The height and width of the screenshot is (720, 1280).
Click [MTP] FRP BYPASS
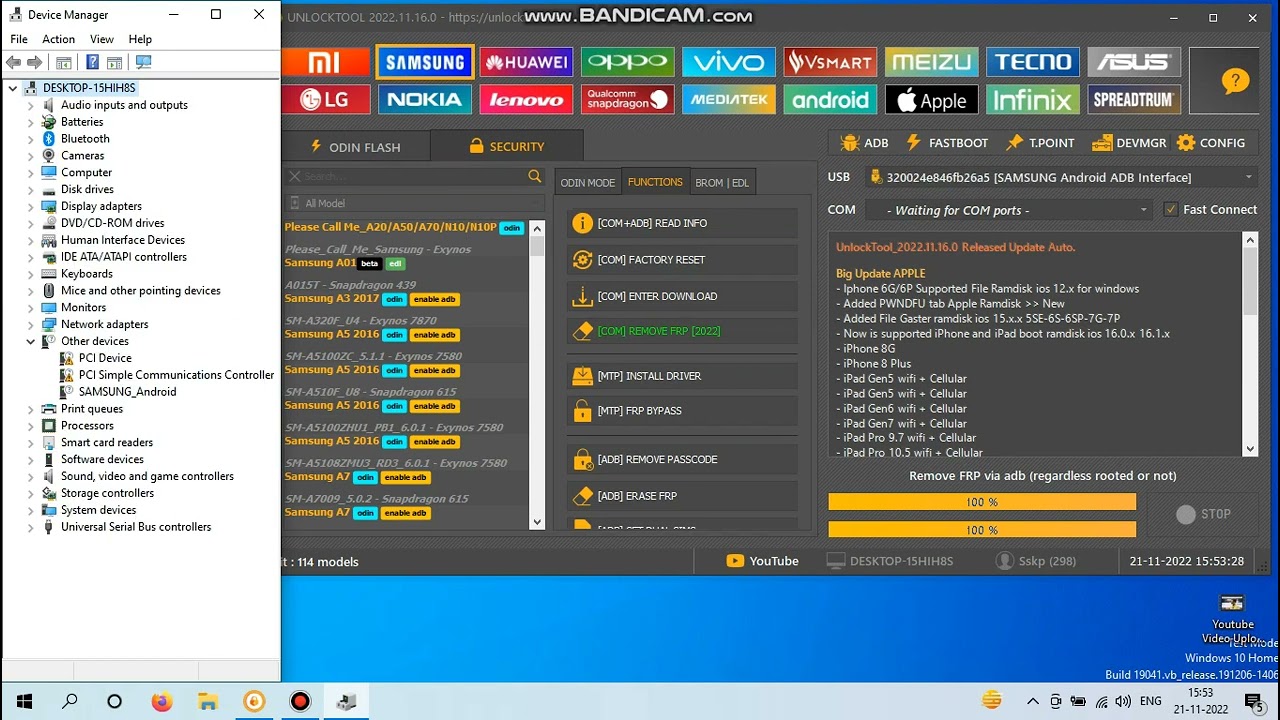click(x=682, y=411)
